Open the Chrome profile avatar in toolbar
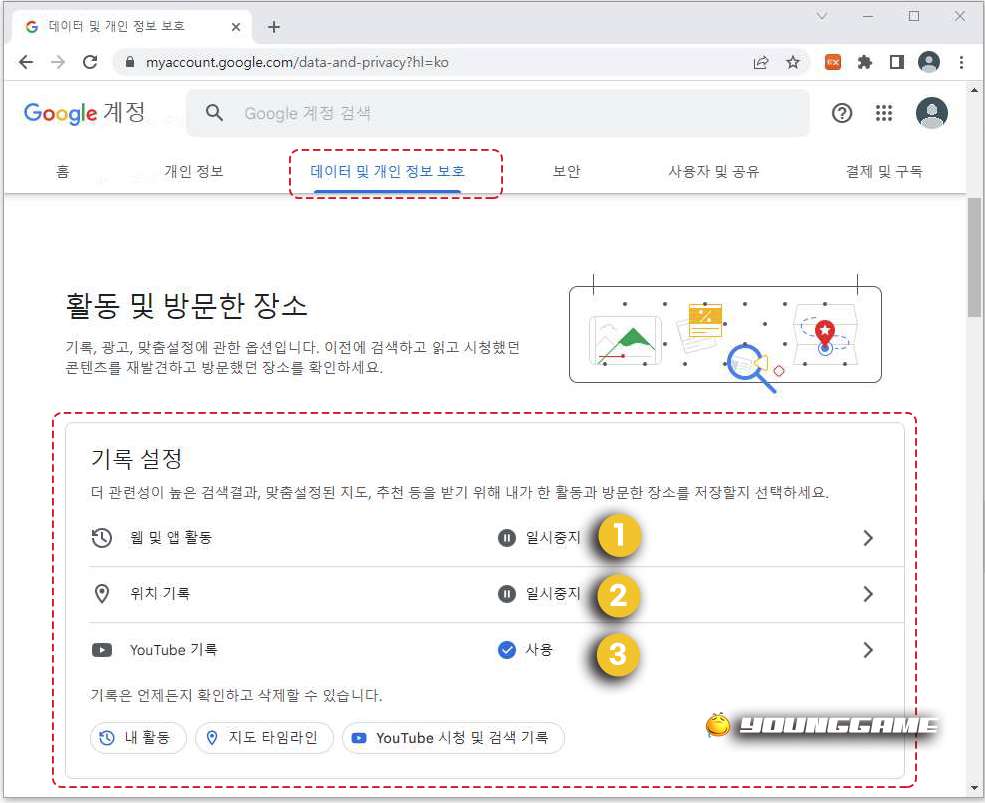Viewport: 985px width, 803px height. [x=928, y=62]
